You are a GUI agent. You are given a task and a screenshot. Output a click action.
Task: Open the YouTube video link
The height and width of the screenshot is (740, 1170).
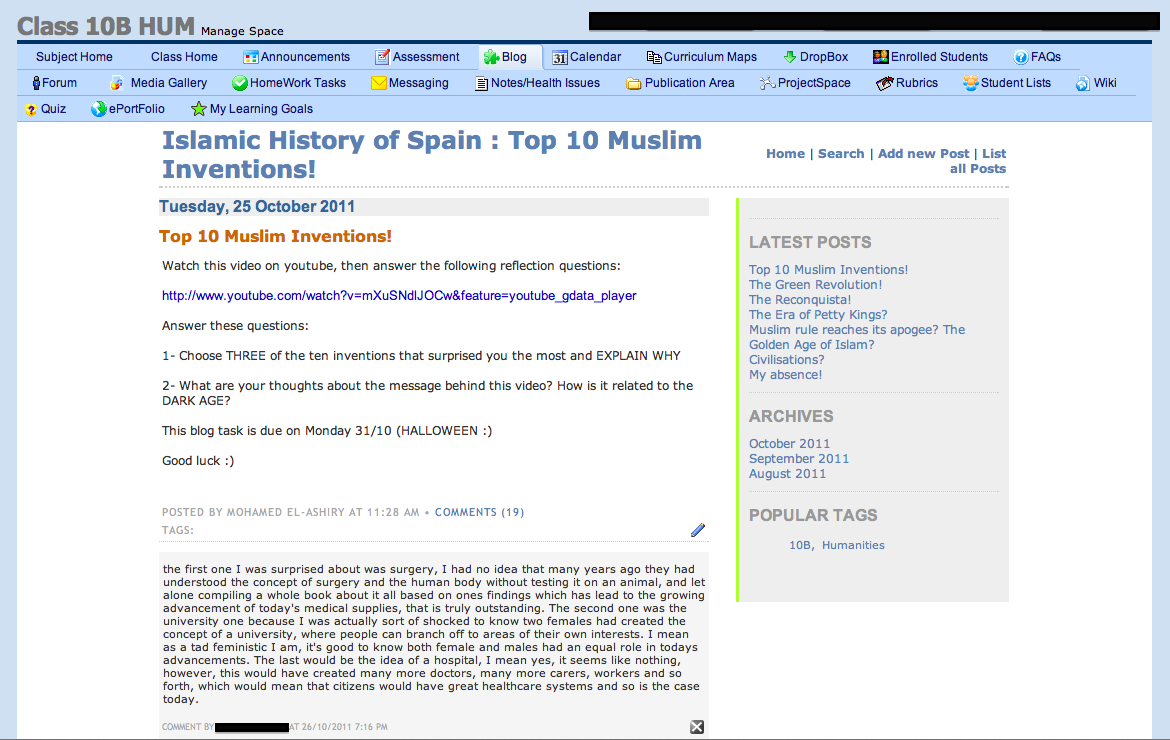(x=399, y=296)
